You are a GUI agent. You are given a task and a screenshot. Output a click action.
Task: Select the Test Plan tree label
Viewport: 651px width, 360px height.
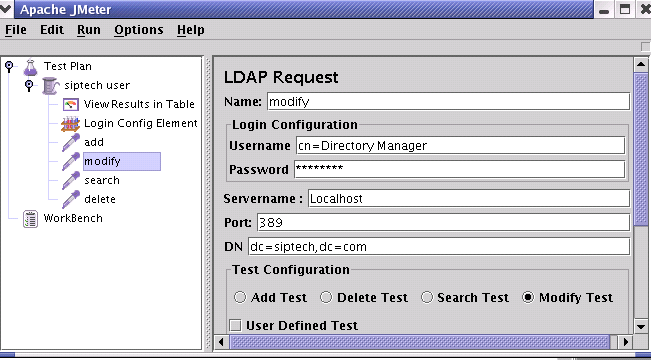click(x=68, y=66)
